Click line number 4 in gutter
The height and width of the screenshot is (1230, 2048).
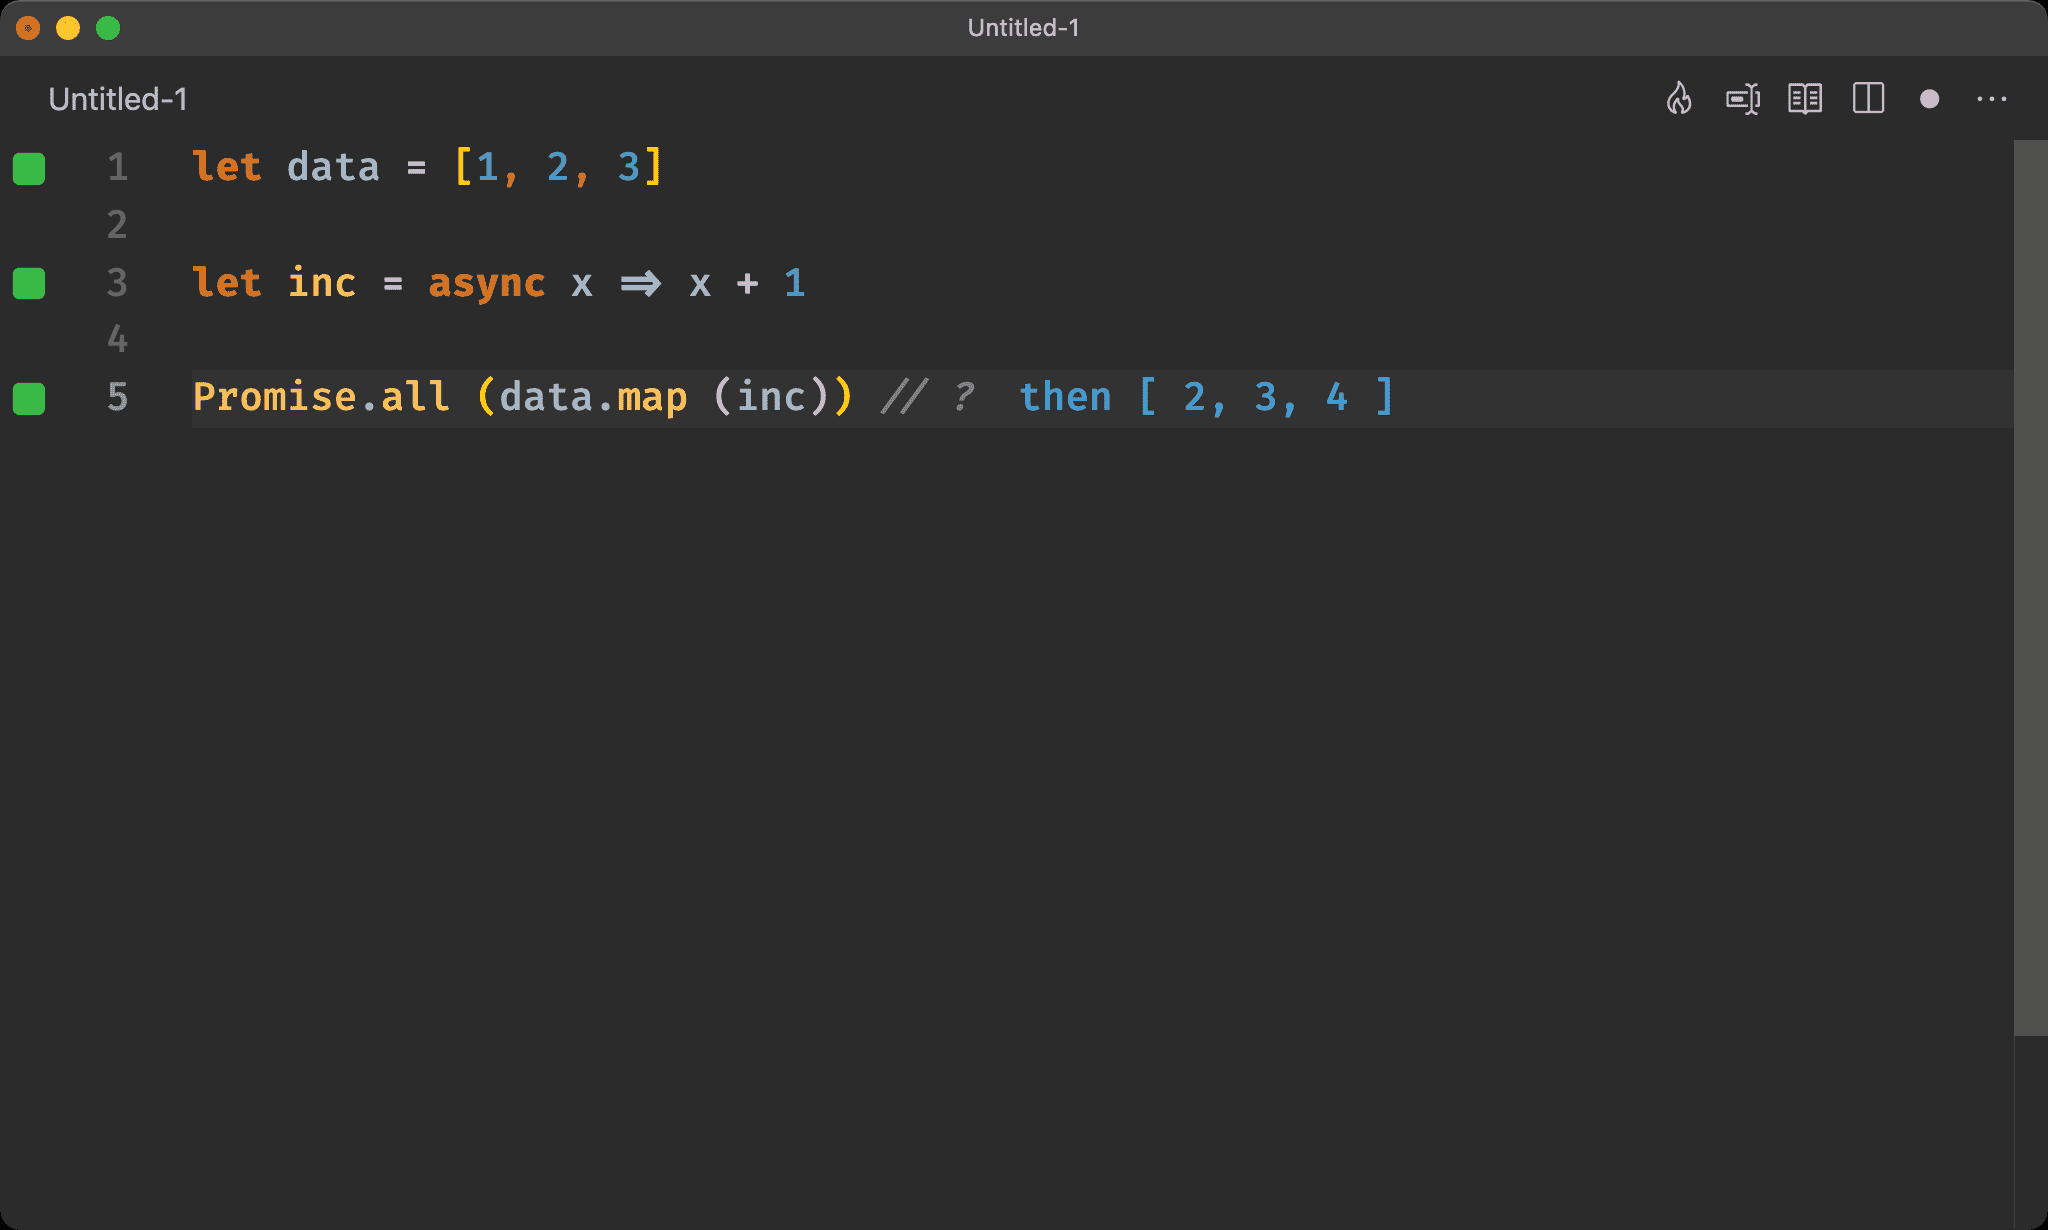(x=117, y=340)
